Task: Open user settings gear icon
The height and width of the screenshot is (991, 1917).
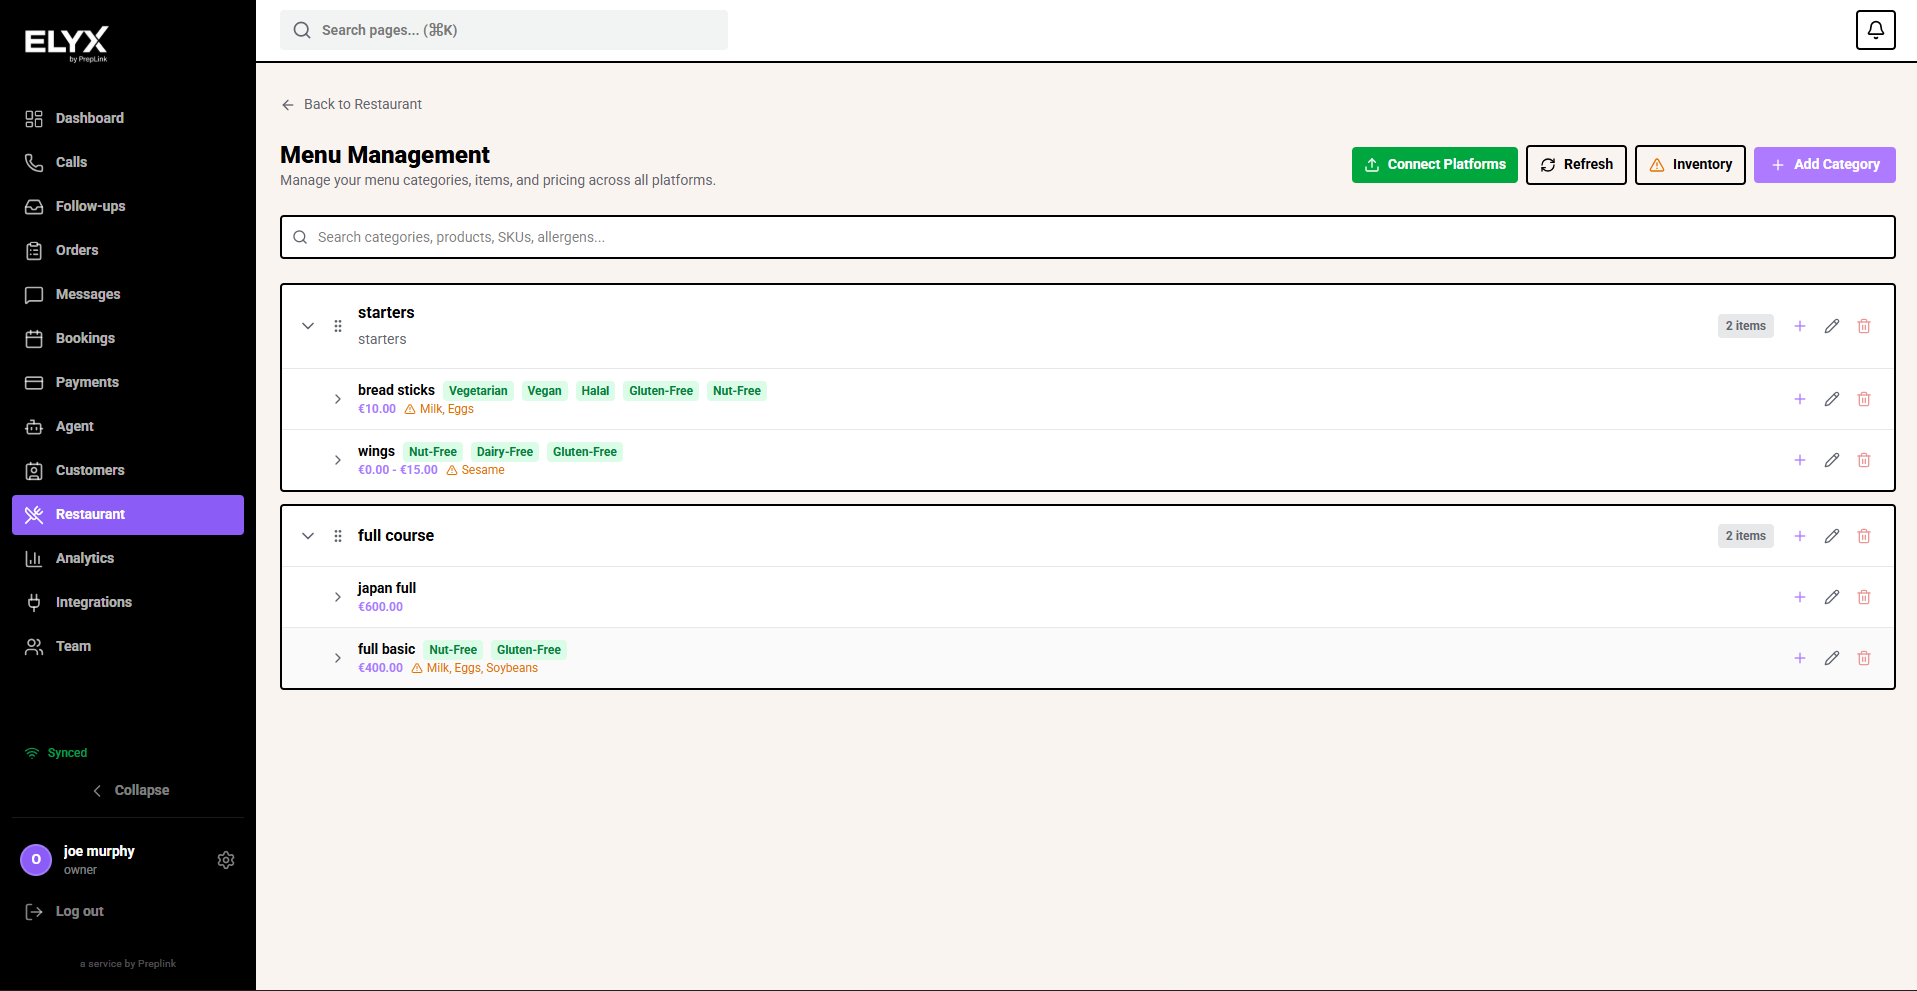Action: tap(226, 860)
